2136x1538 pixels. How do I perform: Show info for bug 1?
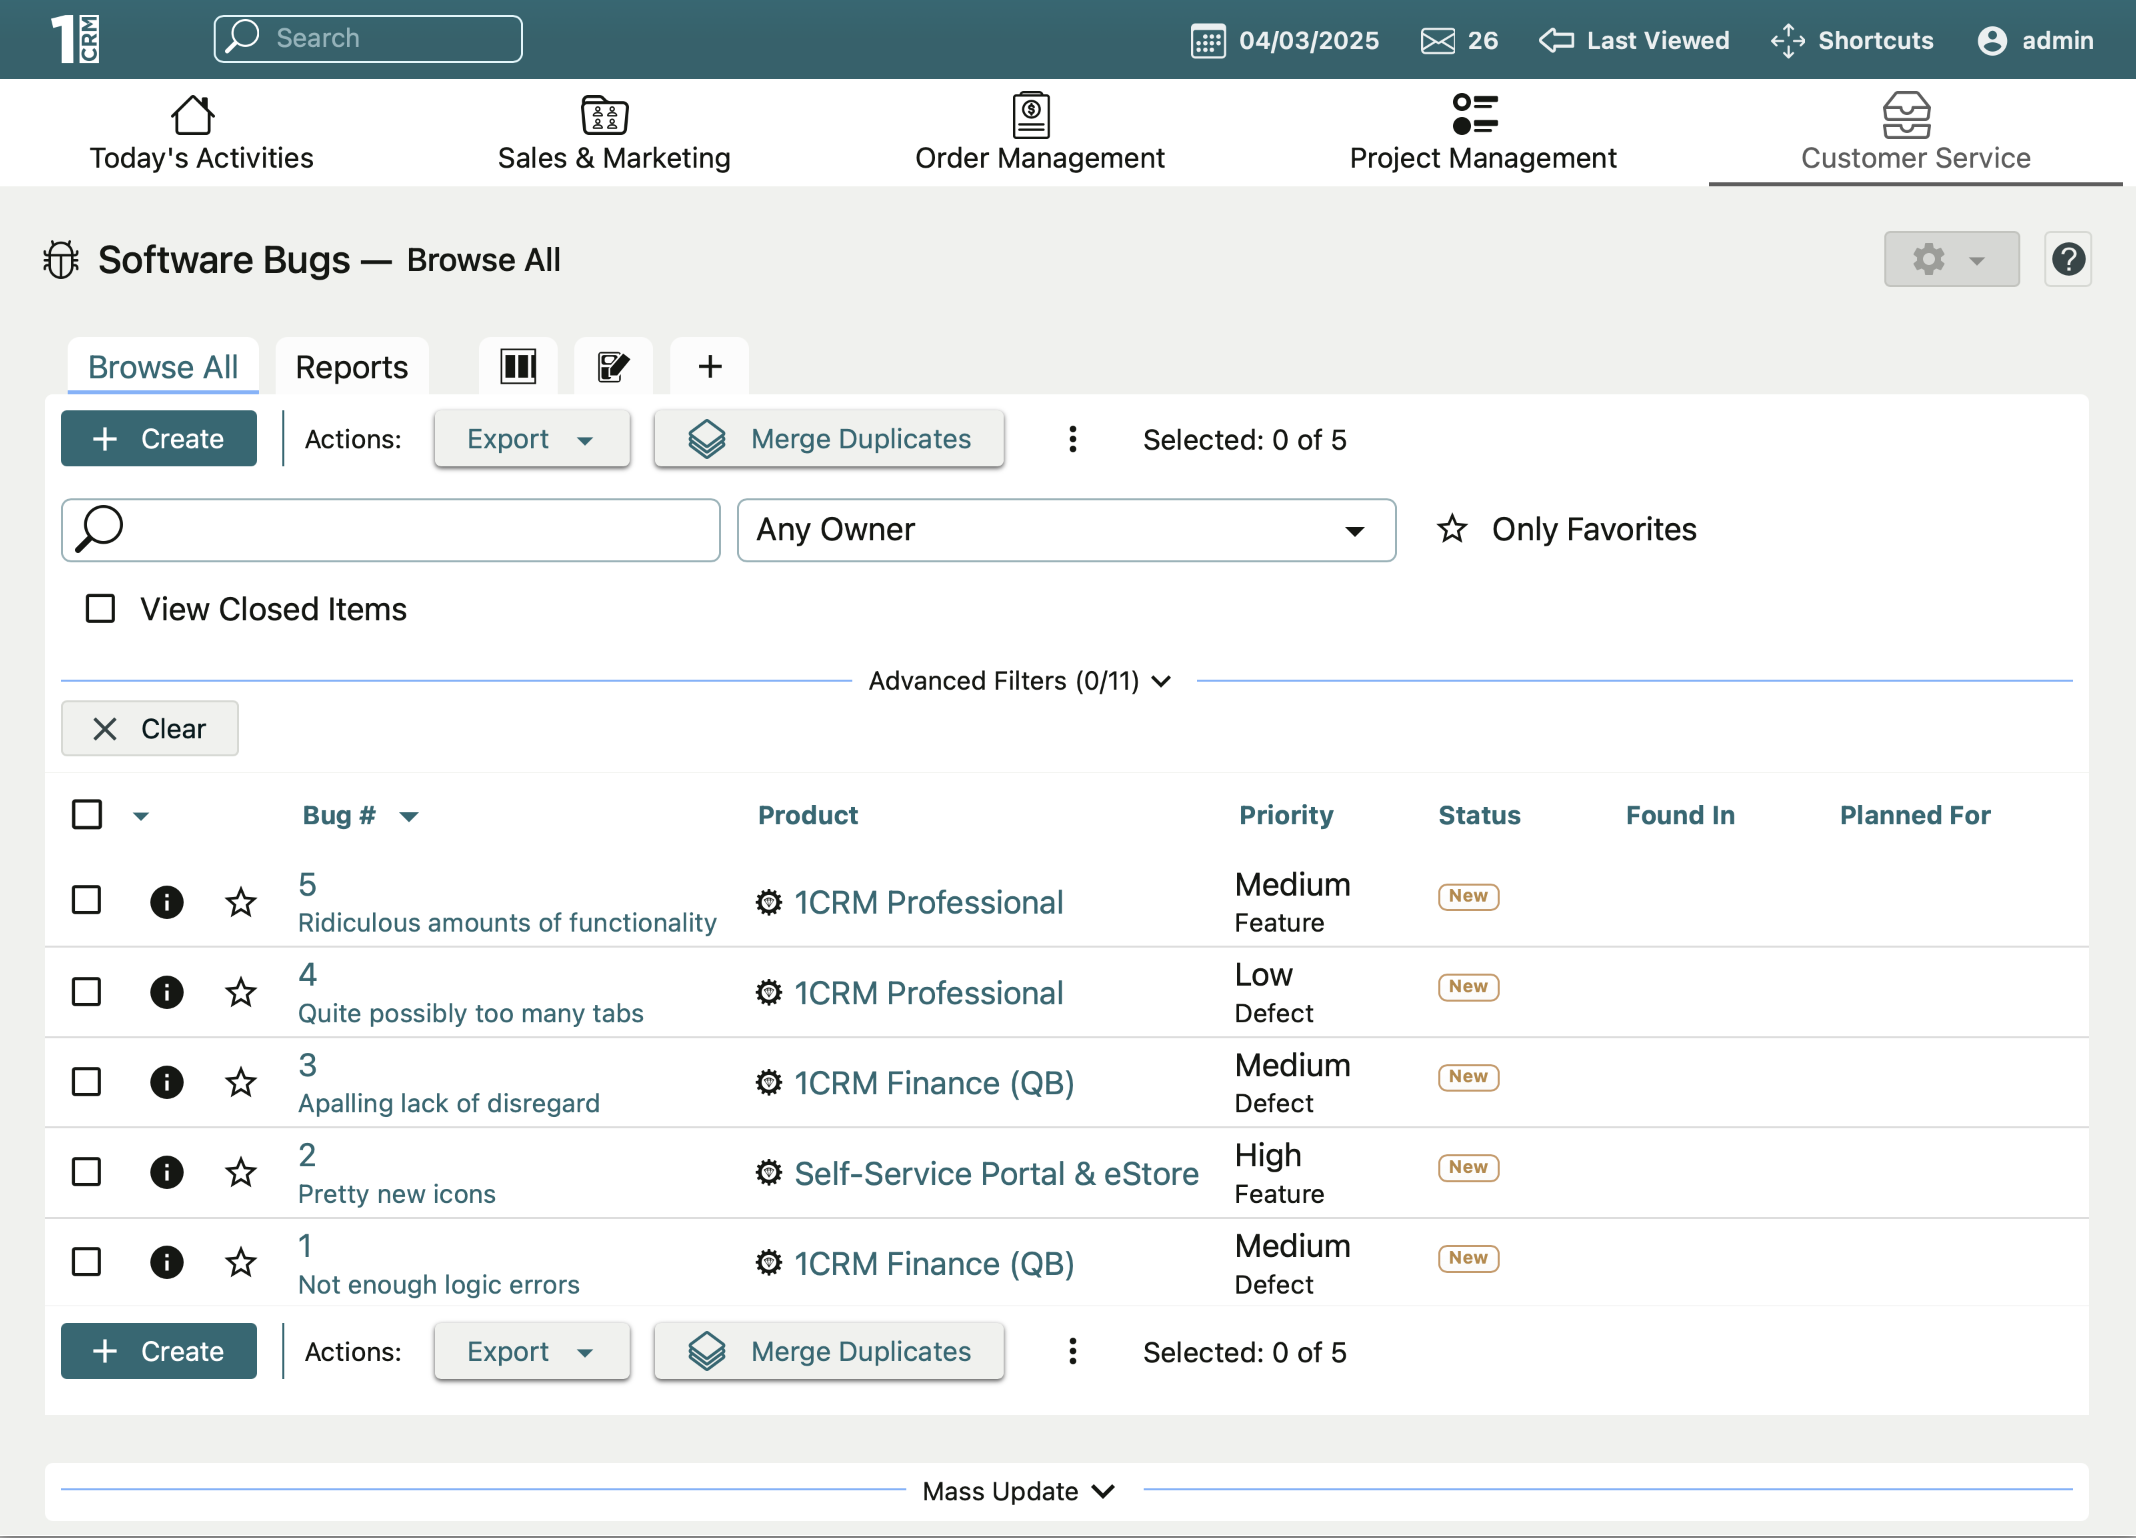(x=167, y=1262)
